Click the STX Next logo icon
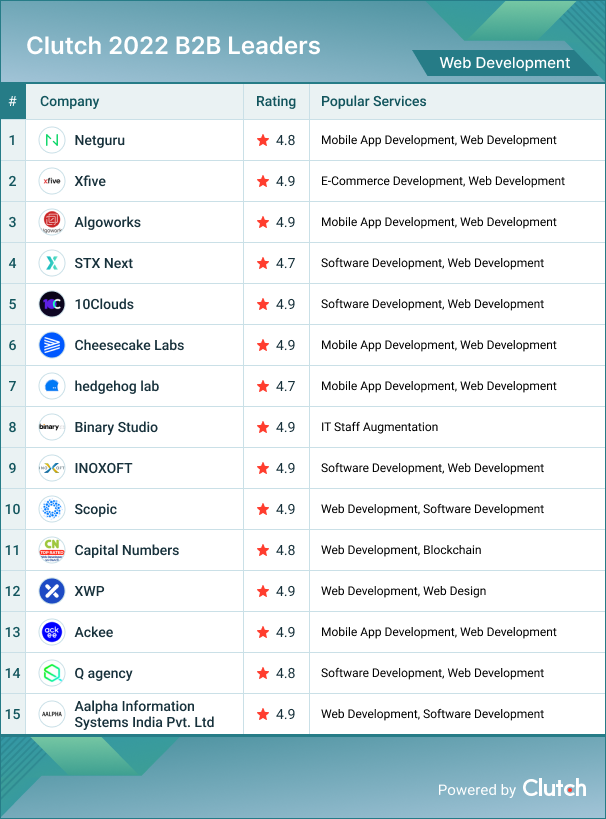This screenshot has height=819, width=606. pyautogui.click(x=52, y=263)
